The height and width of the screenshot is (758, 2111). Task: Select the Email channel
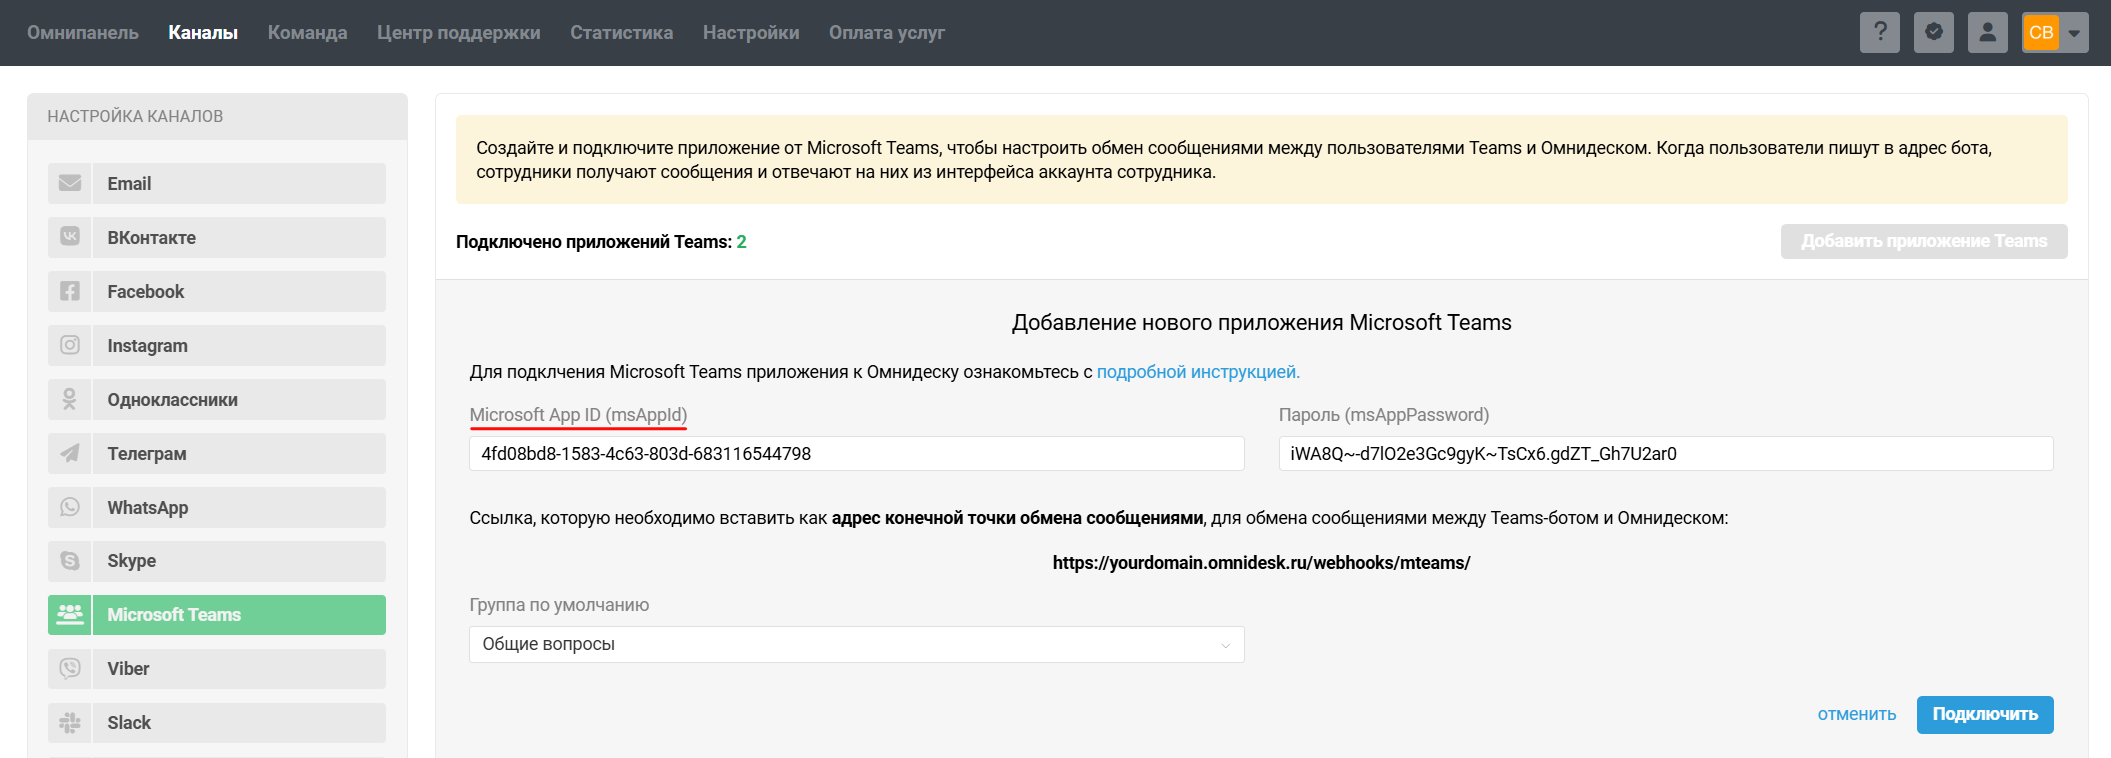point(217,184)
